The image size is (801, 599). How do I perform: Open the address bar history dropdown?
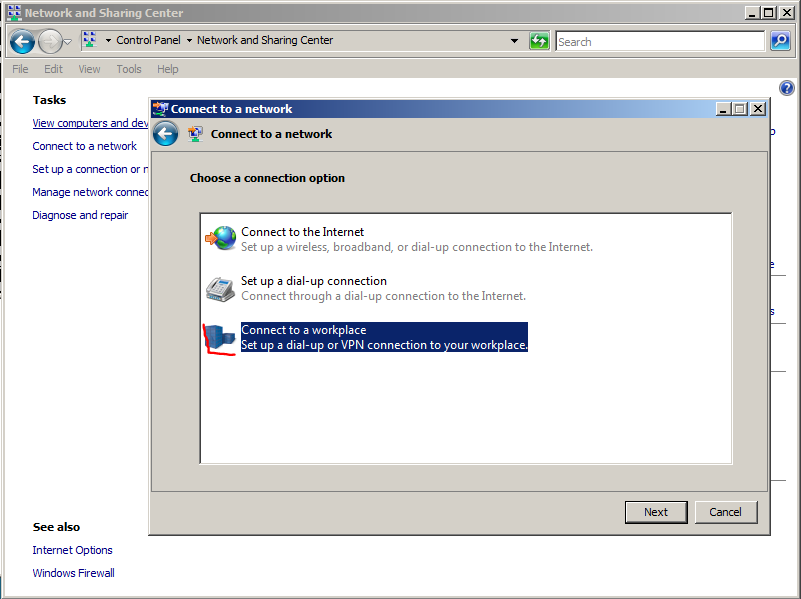click(x=514, y=41)
